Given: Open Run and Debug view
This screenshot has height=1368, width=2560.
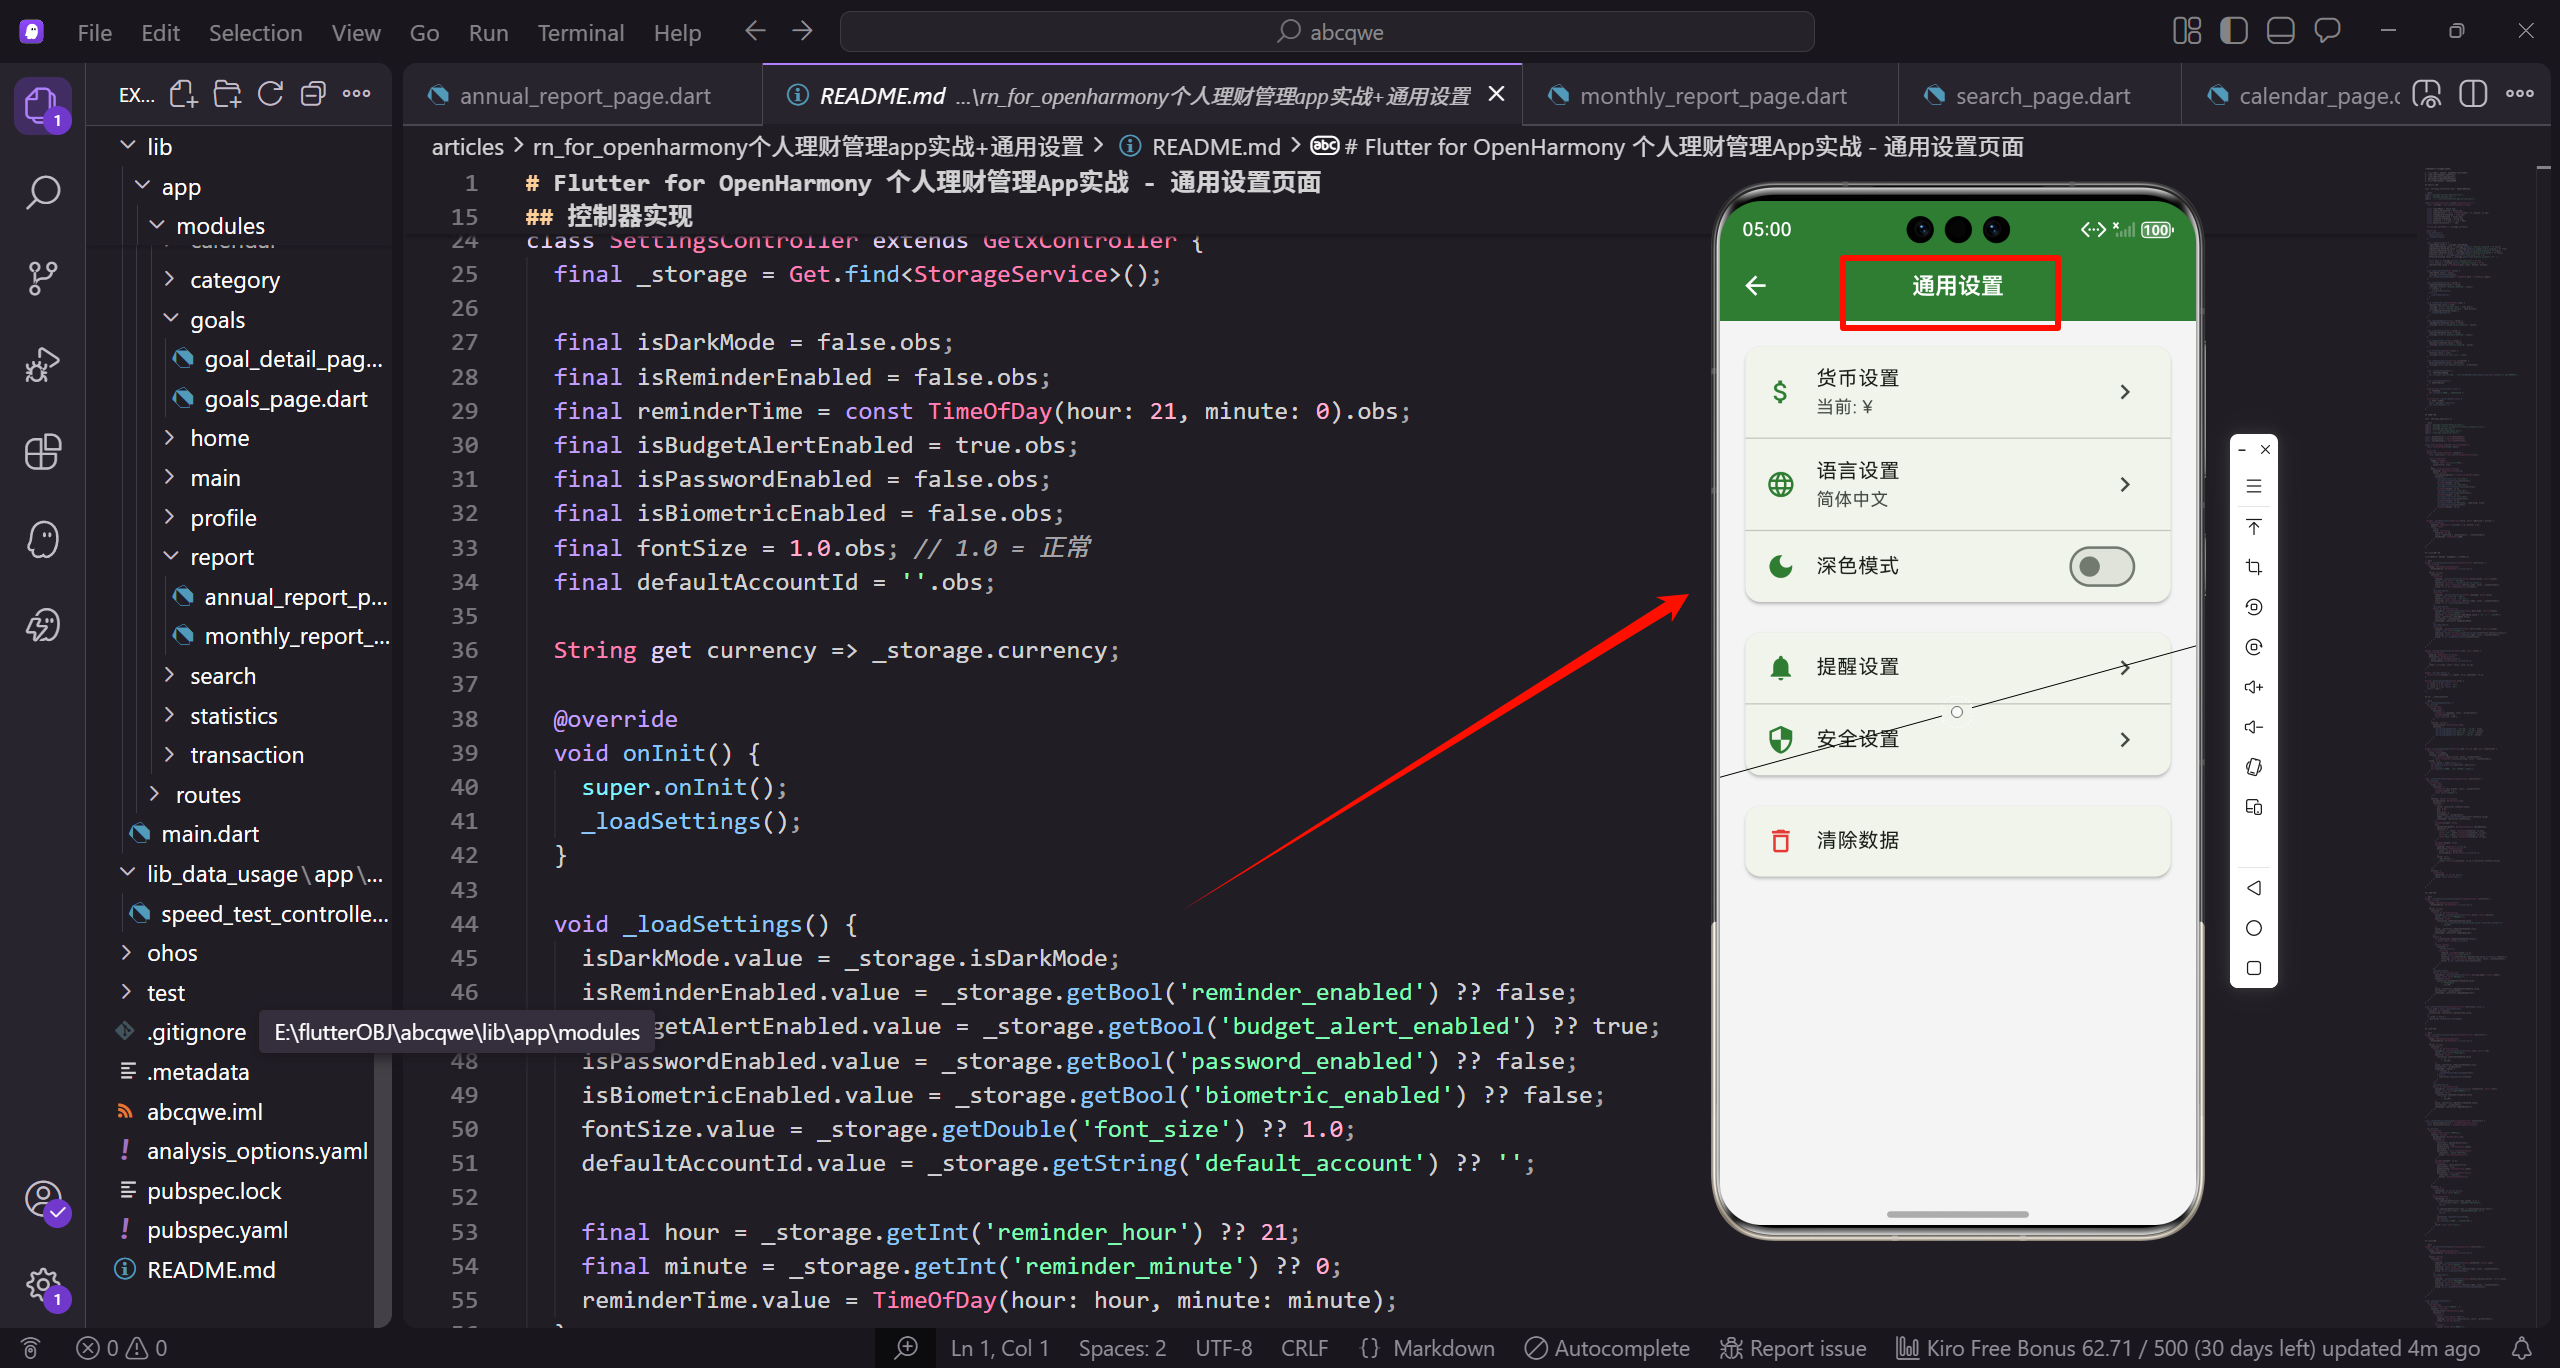Looking at the screenshot, I should tap(43, 365).
